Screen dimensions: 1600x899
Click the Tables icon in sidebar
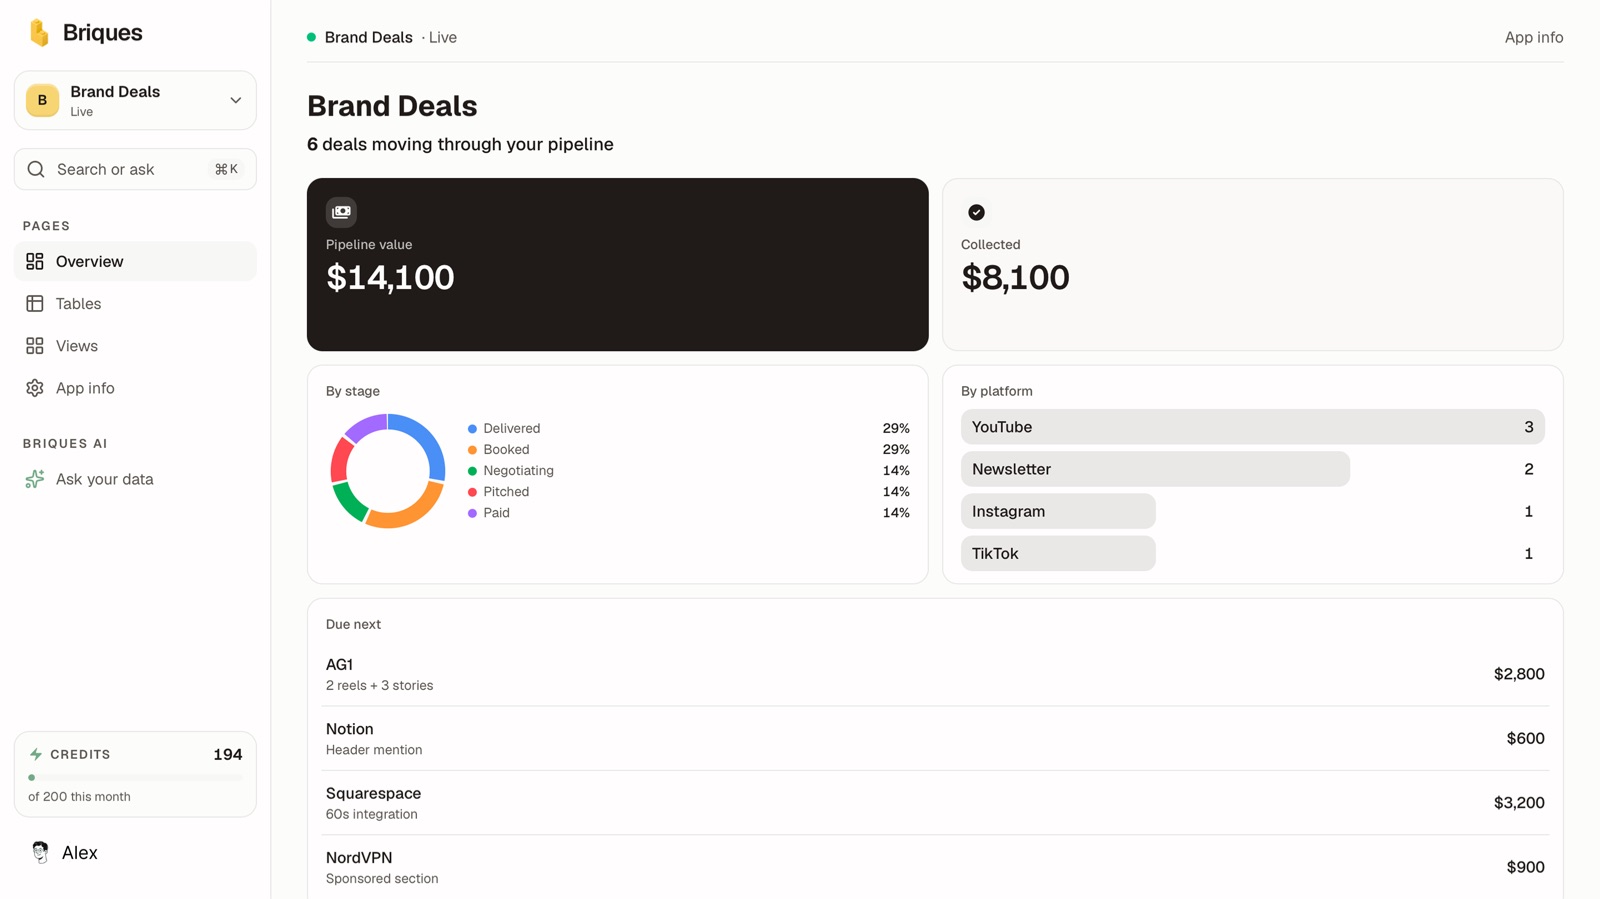pos(35,303)
